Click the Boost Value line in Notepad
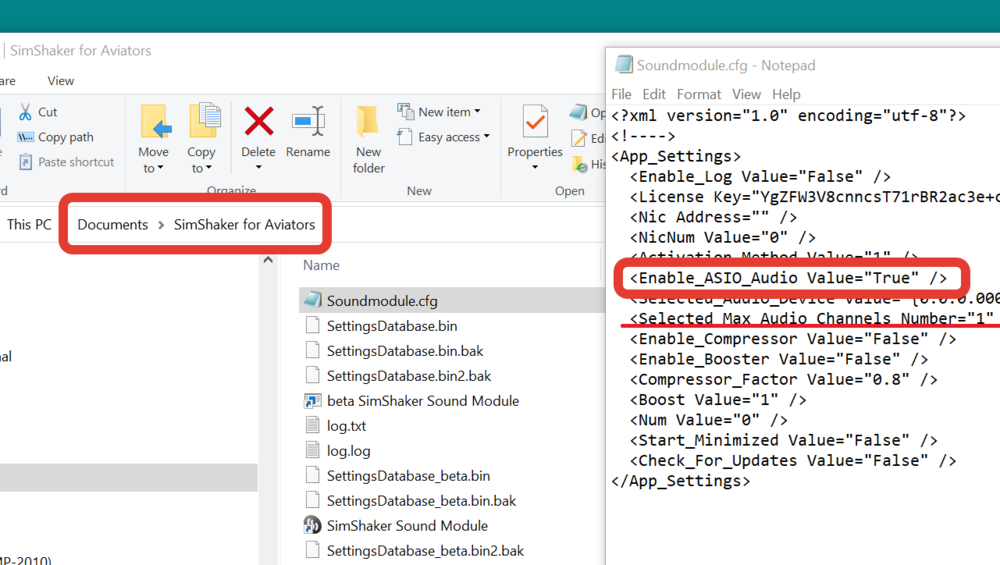The image size is (1000, 565). point(718,400)
